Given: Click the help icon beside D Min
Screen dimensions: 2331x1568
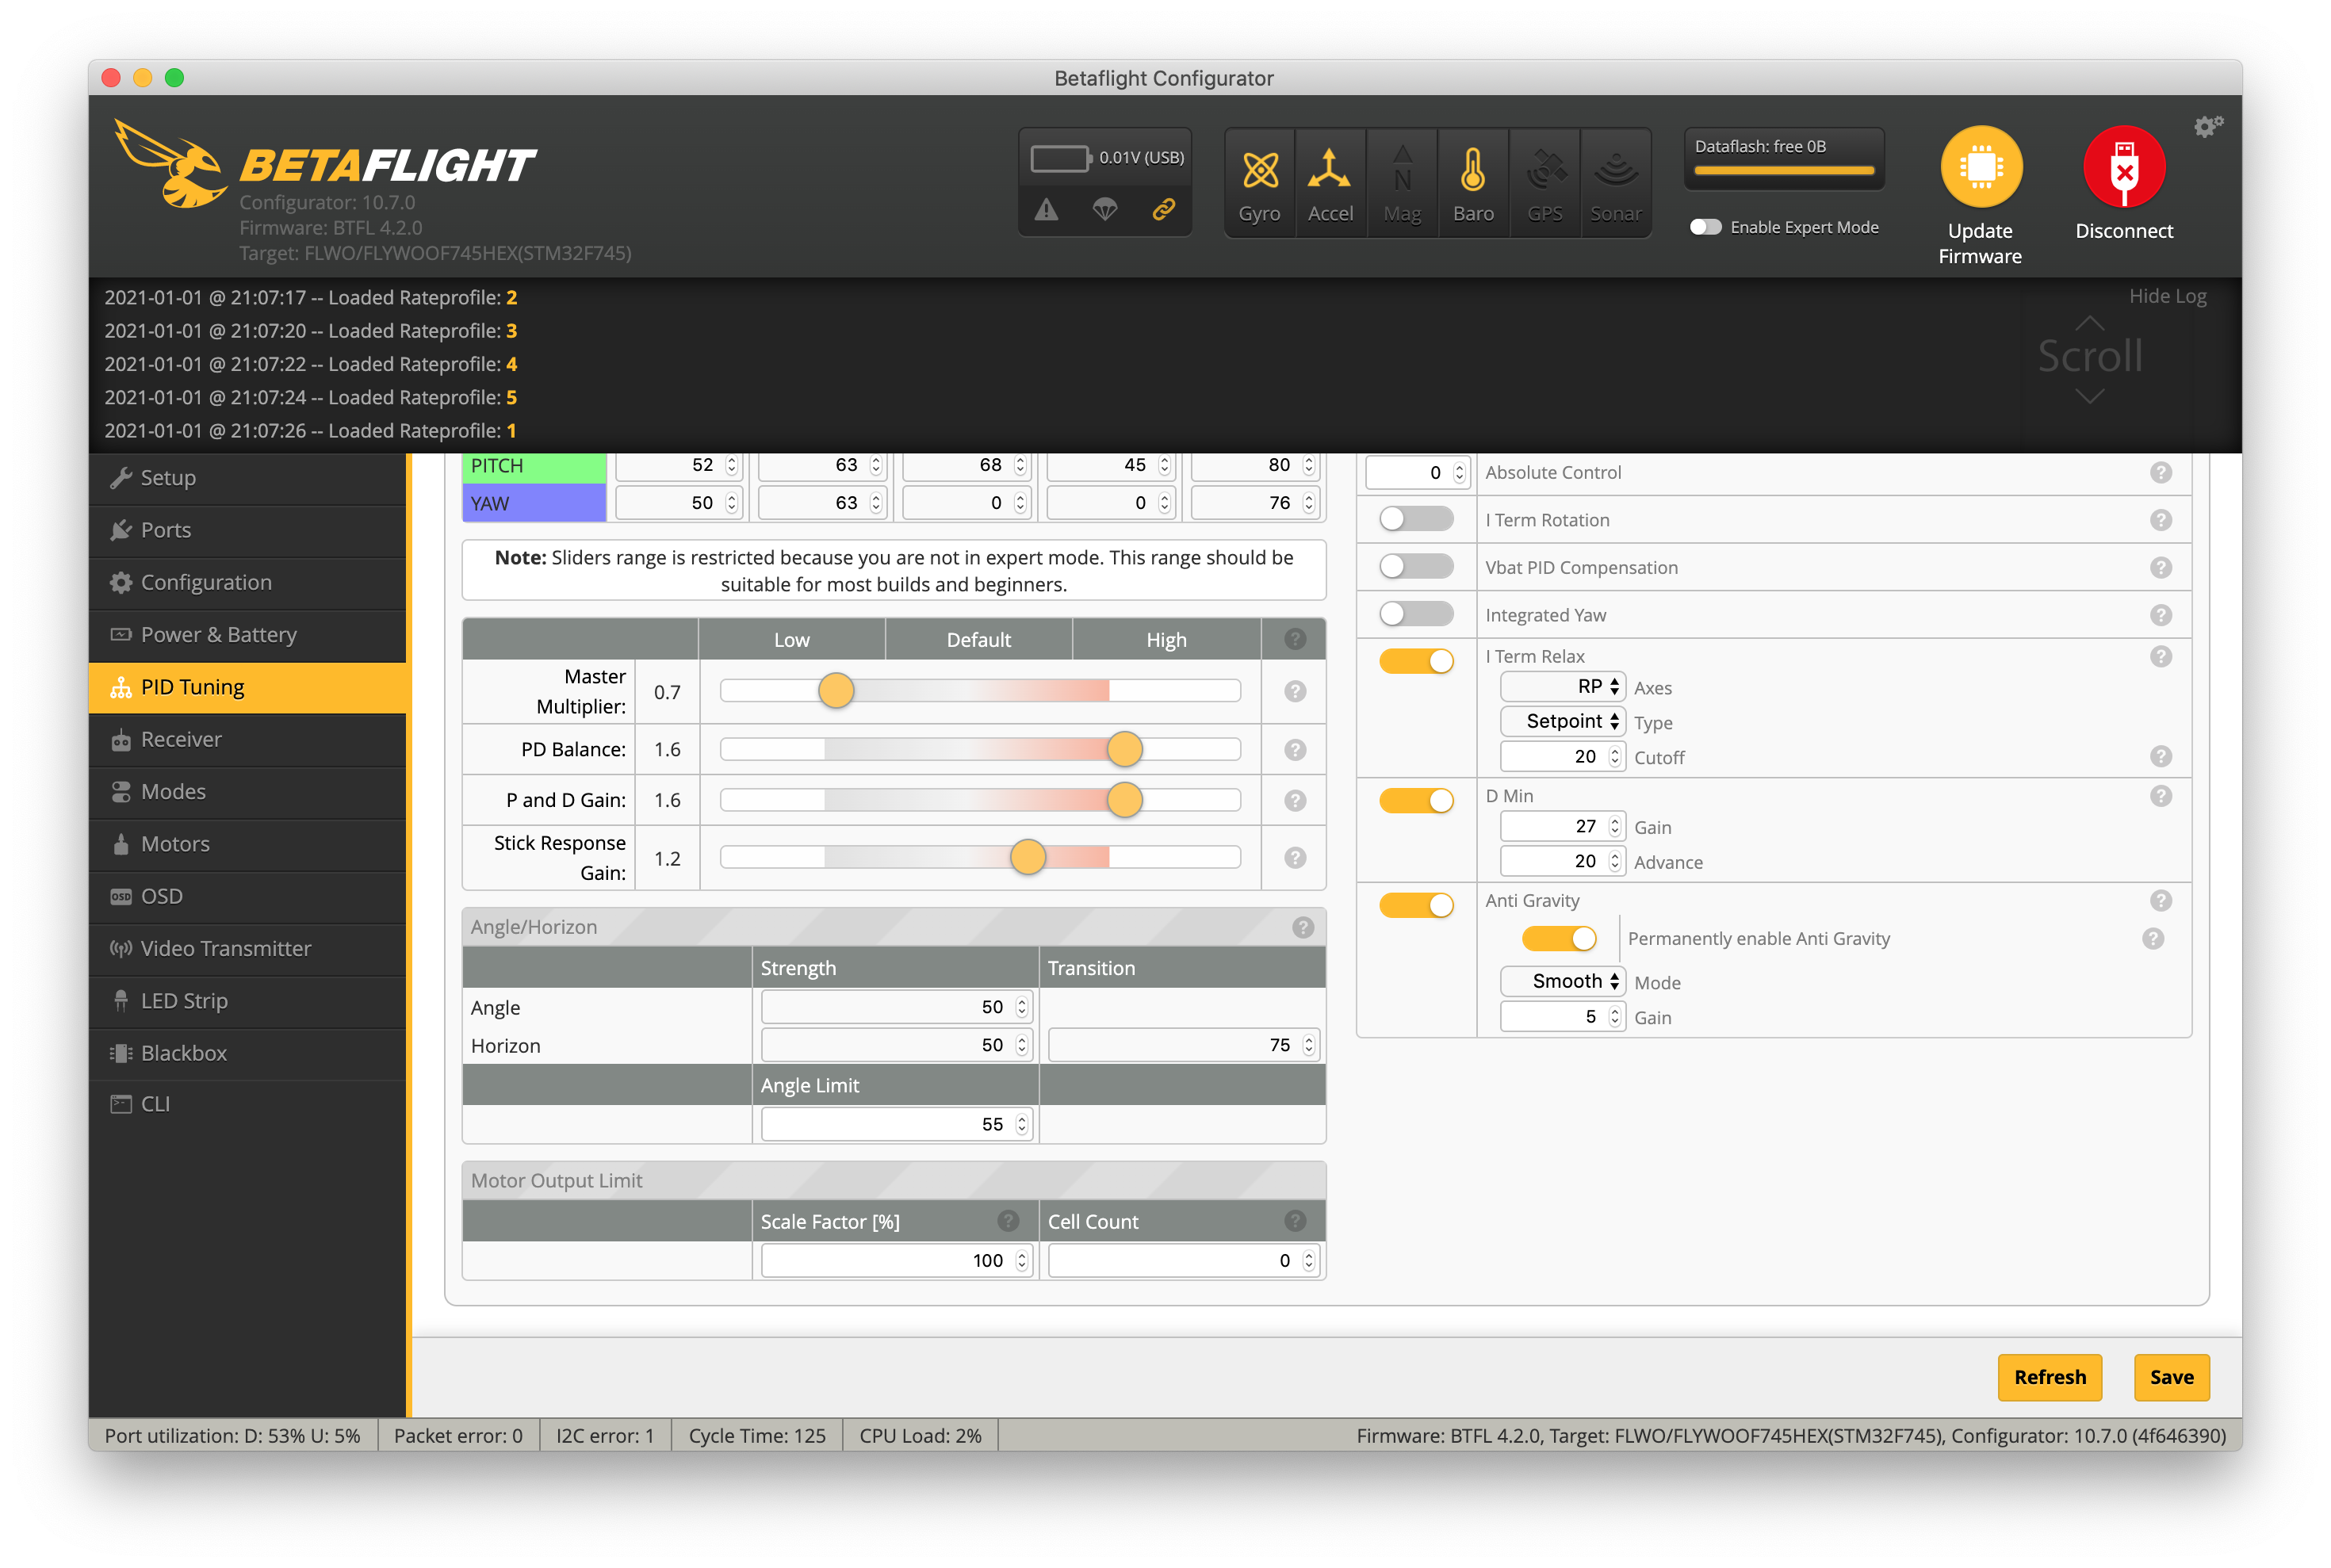Looking at the screenshot, I should (x=2160, y=796).
